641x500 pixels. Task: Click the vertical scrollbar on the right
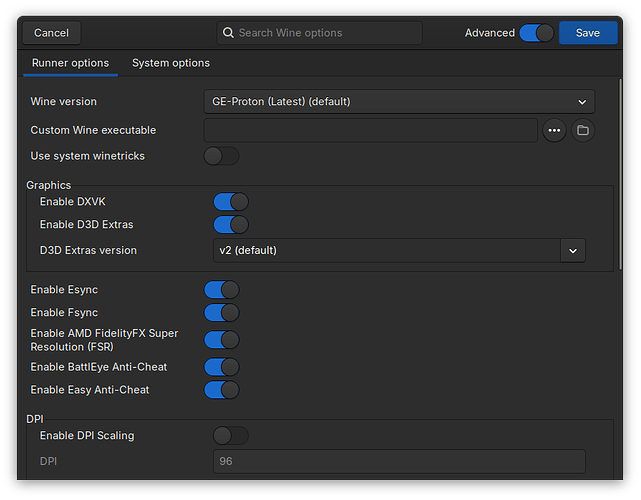point(620,174)
